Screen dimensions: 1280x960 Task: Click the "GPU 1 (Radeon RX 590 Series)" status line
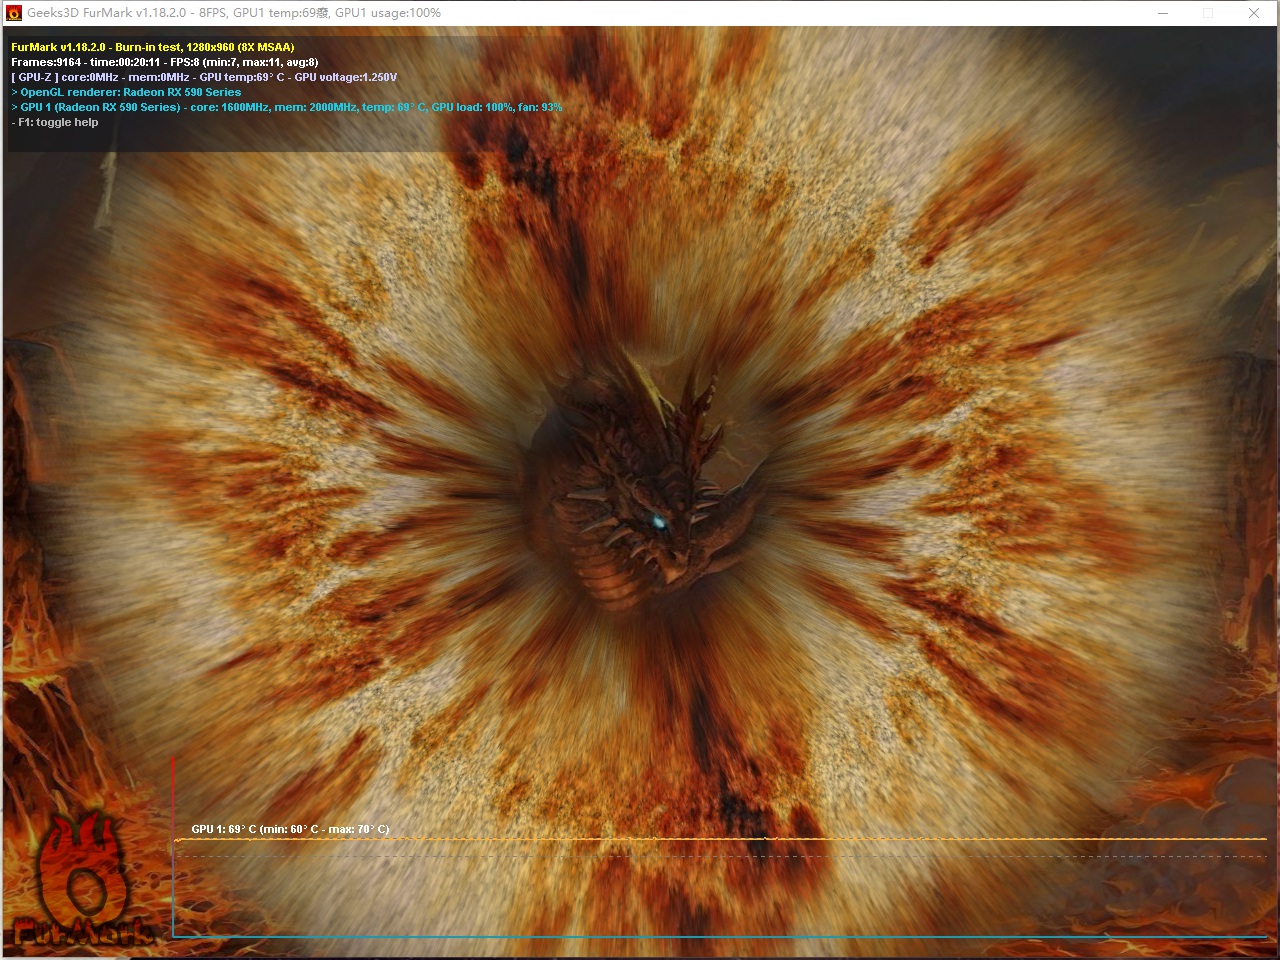287,107
